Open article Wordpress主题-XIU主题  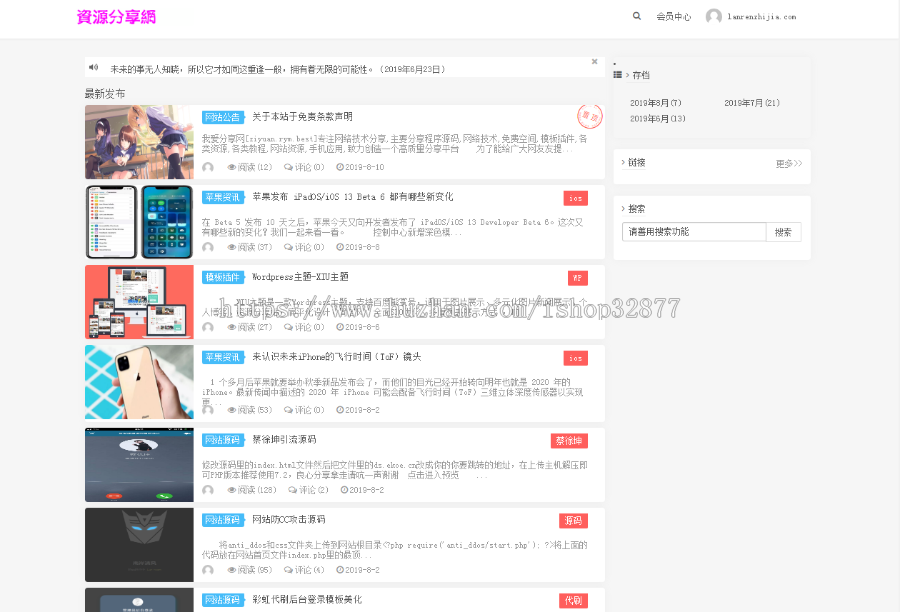[300, 276]
